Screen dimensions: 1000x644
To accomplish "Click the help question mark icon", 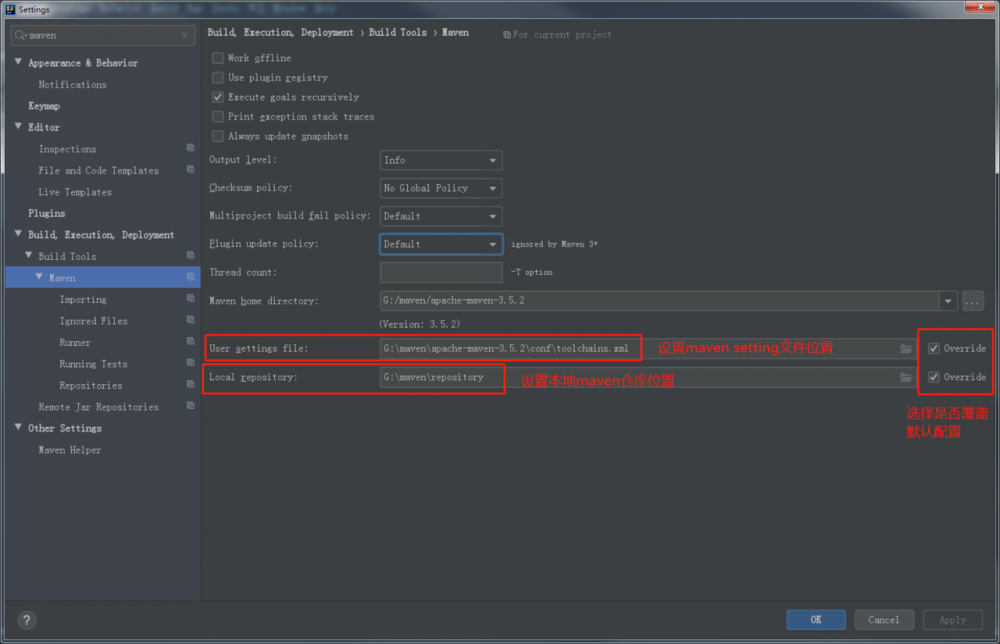I will coord(27,620).
